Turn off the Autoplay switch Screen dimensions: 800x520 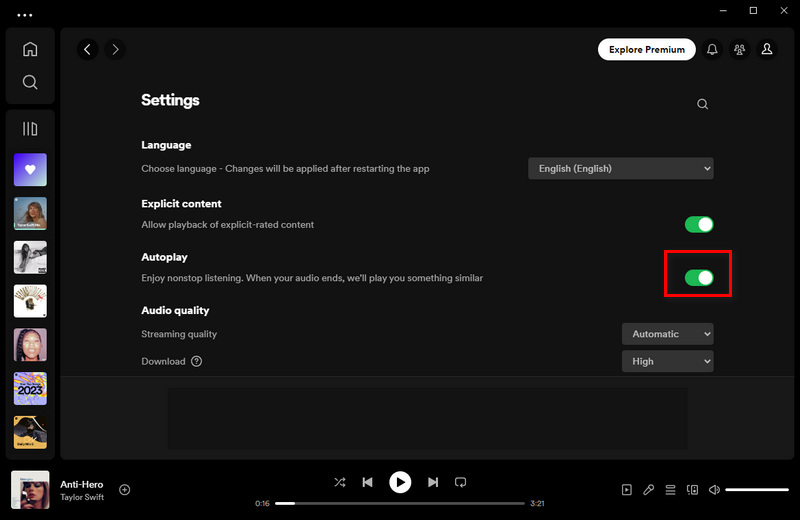click(699, 278)
